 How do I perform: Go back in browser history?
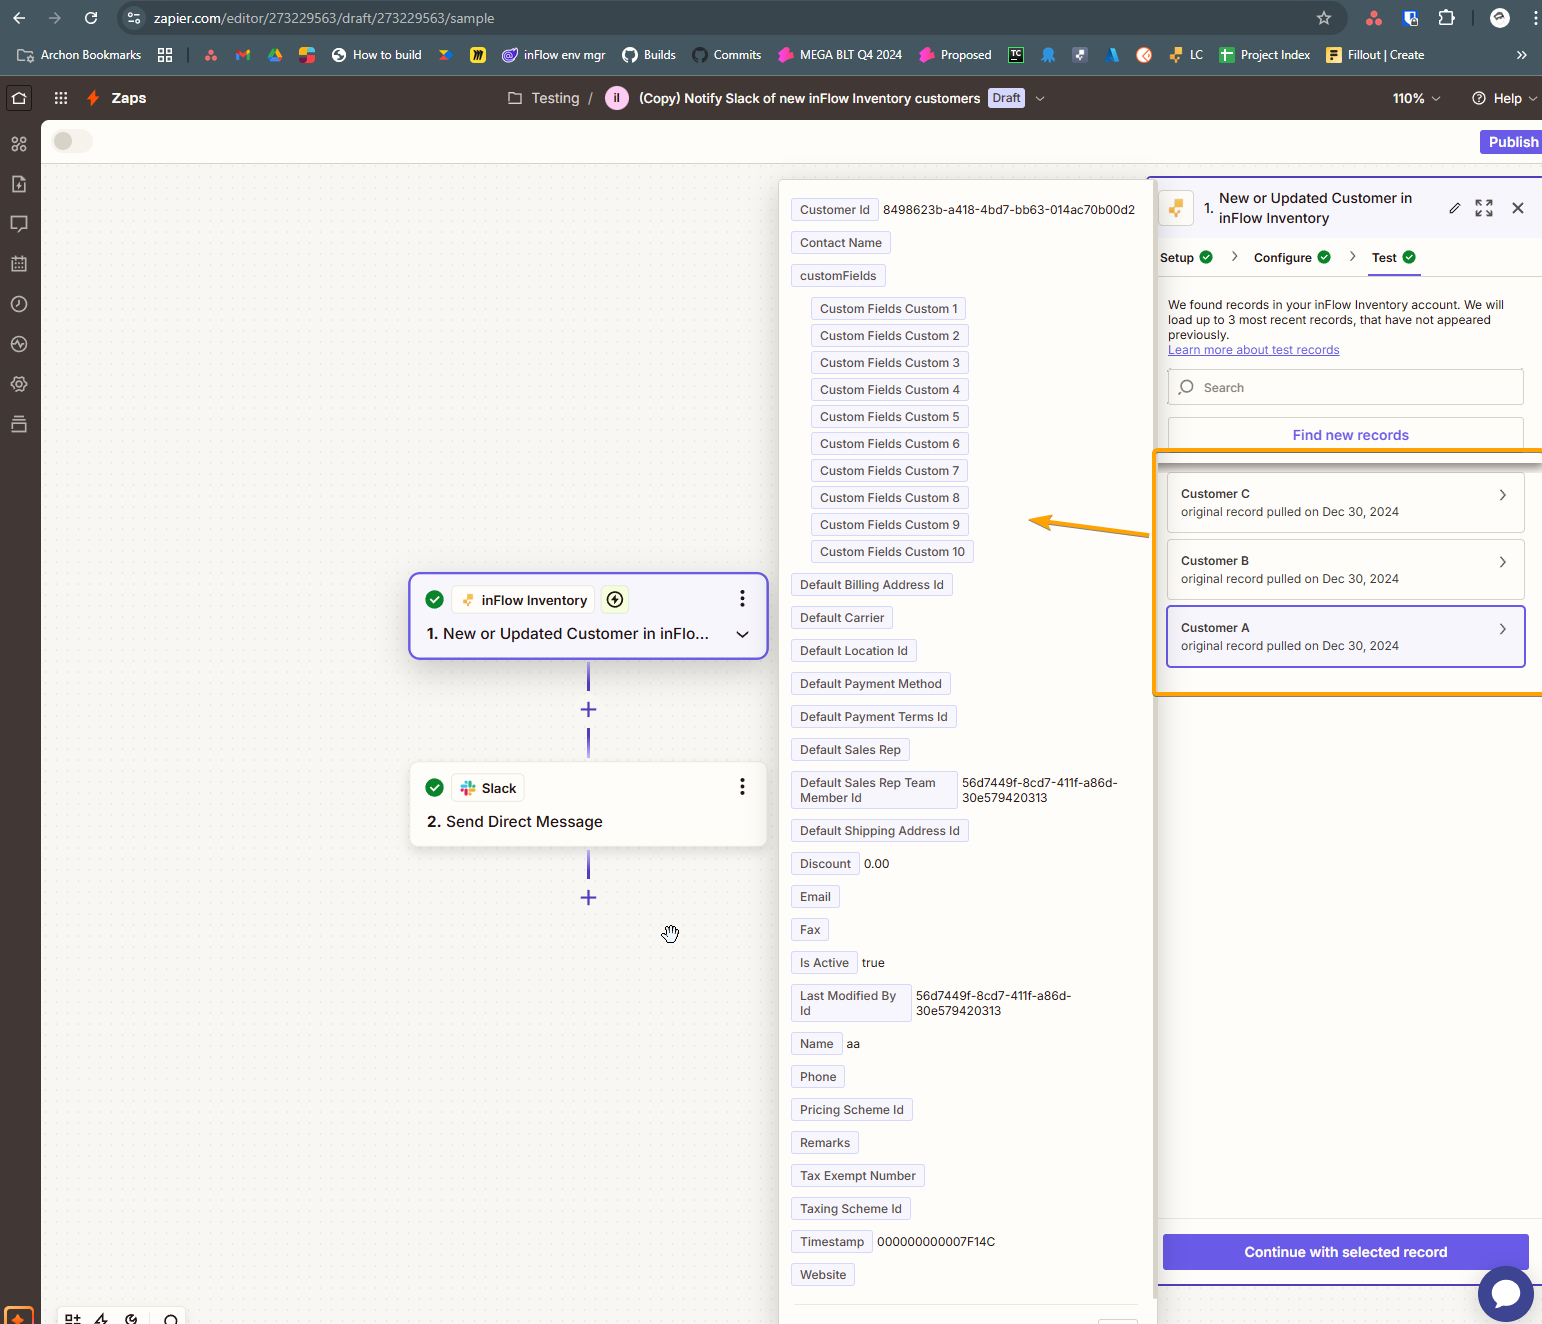pos(19,18)
